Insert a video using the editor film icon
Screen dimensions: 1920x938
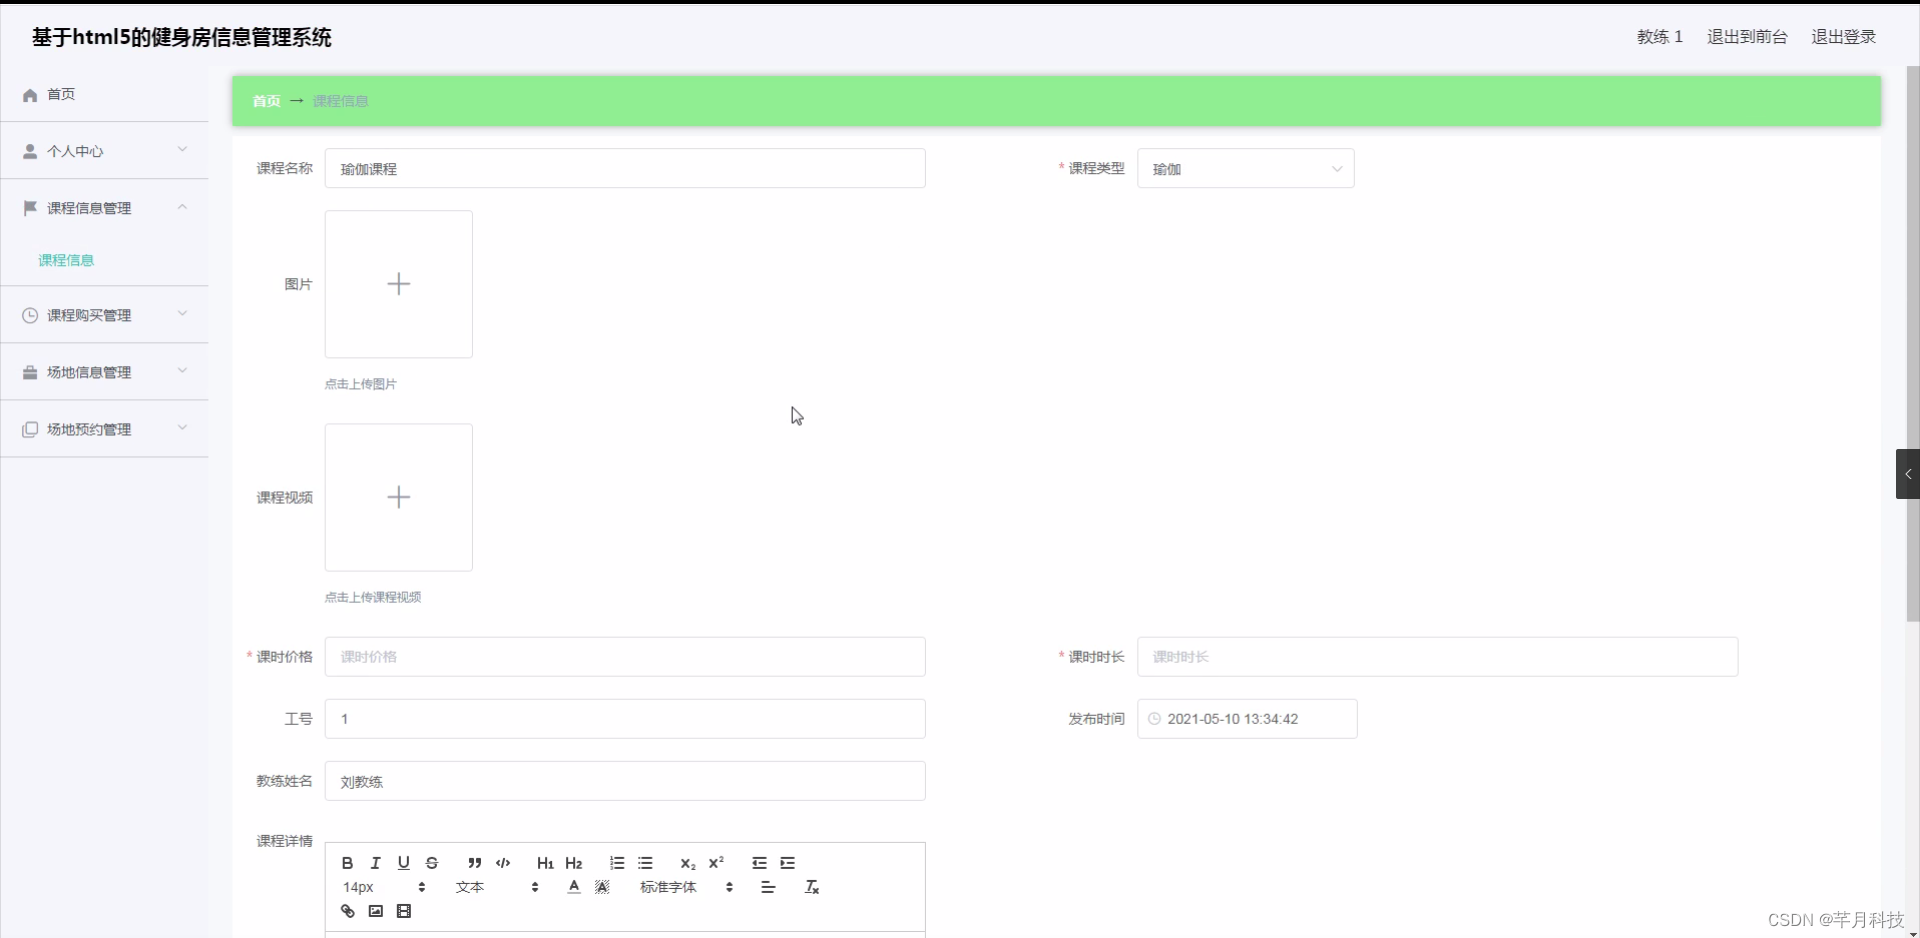tap(404, 911)
